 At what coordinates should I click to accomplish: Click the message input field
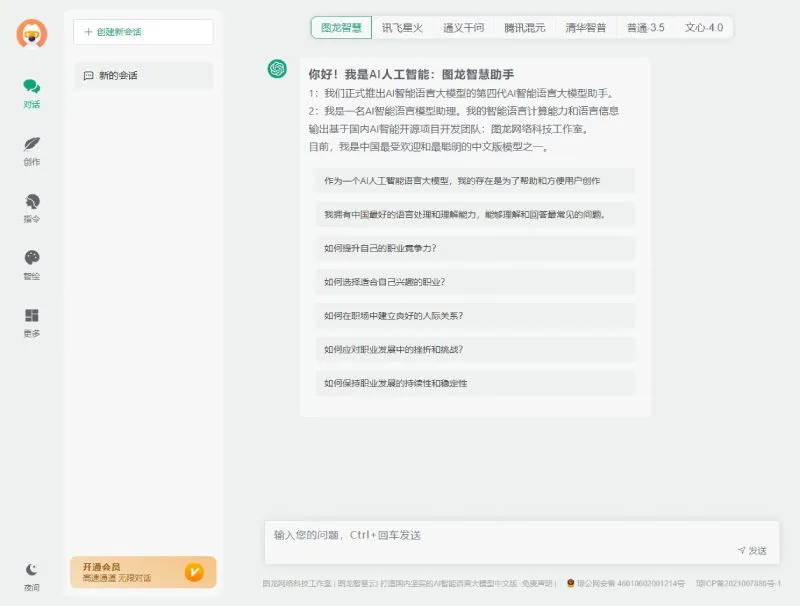(x=522, y=542)
